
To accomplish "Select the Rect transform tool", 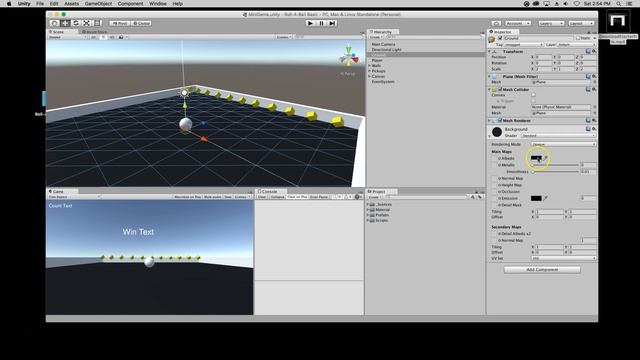I will click(97, 23).
